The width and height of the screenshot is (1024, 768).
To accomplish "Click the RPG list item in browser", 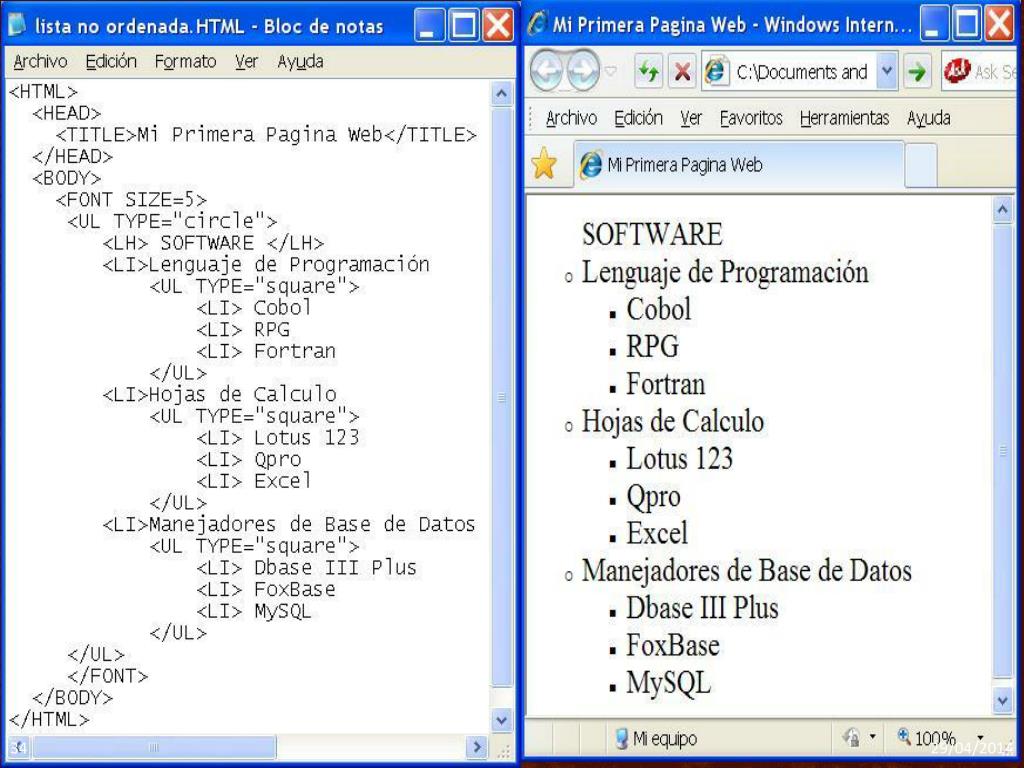I will pyautogui.click(x=652, y=347).
